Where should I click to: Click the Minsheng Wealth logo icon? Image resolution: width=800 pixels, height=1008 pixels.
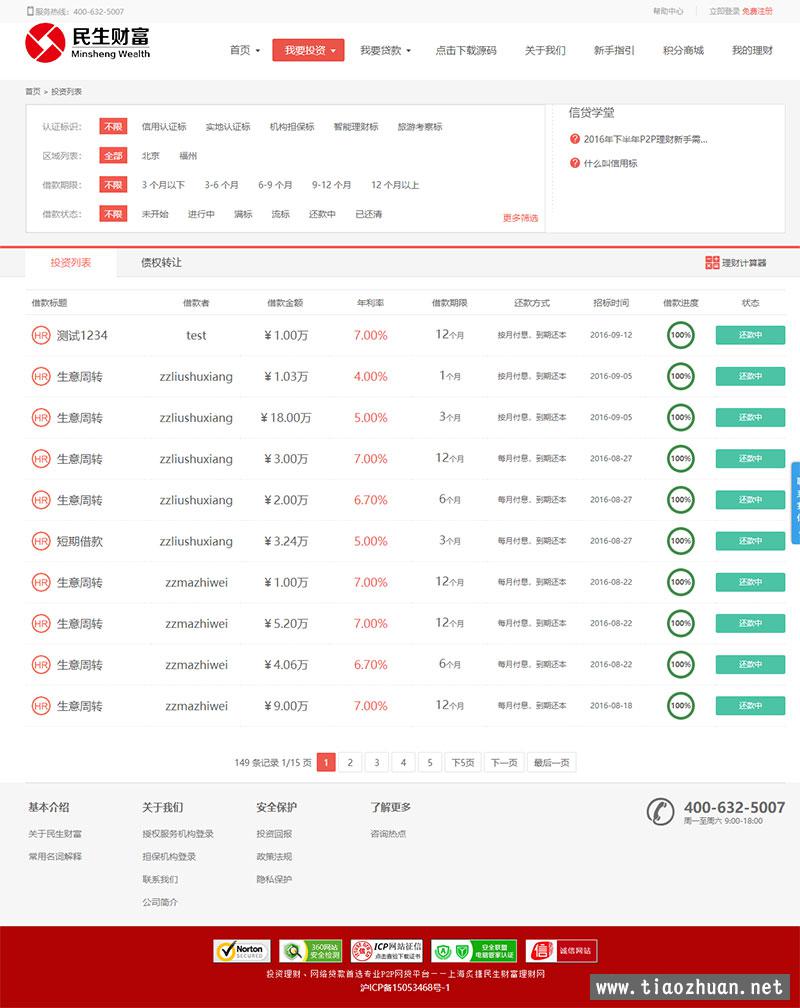(x=45, y=43)
